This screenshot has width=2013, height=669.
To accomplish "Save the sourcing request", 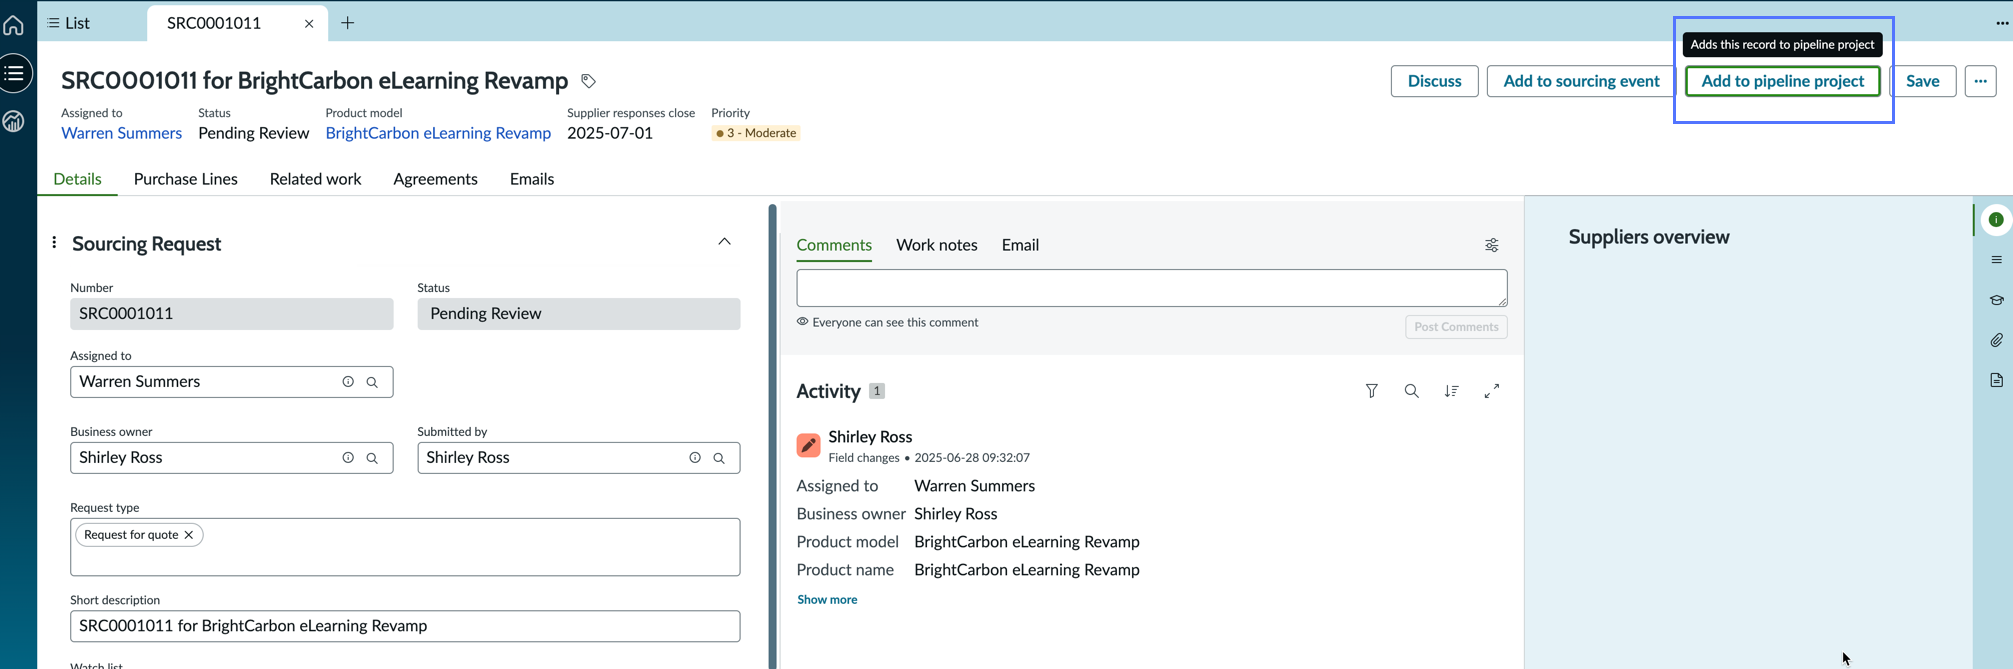I will tap(1922, 81).
